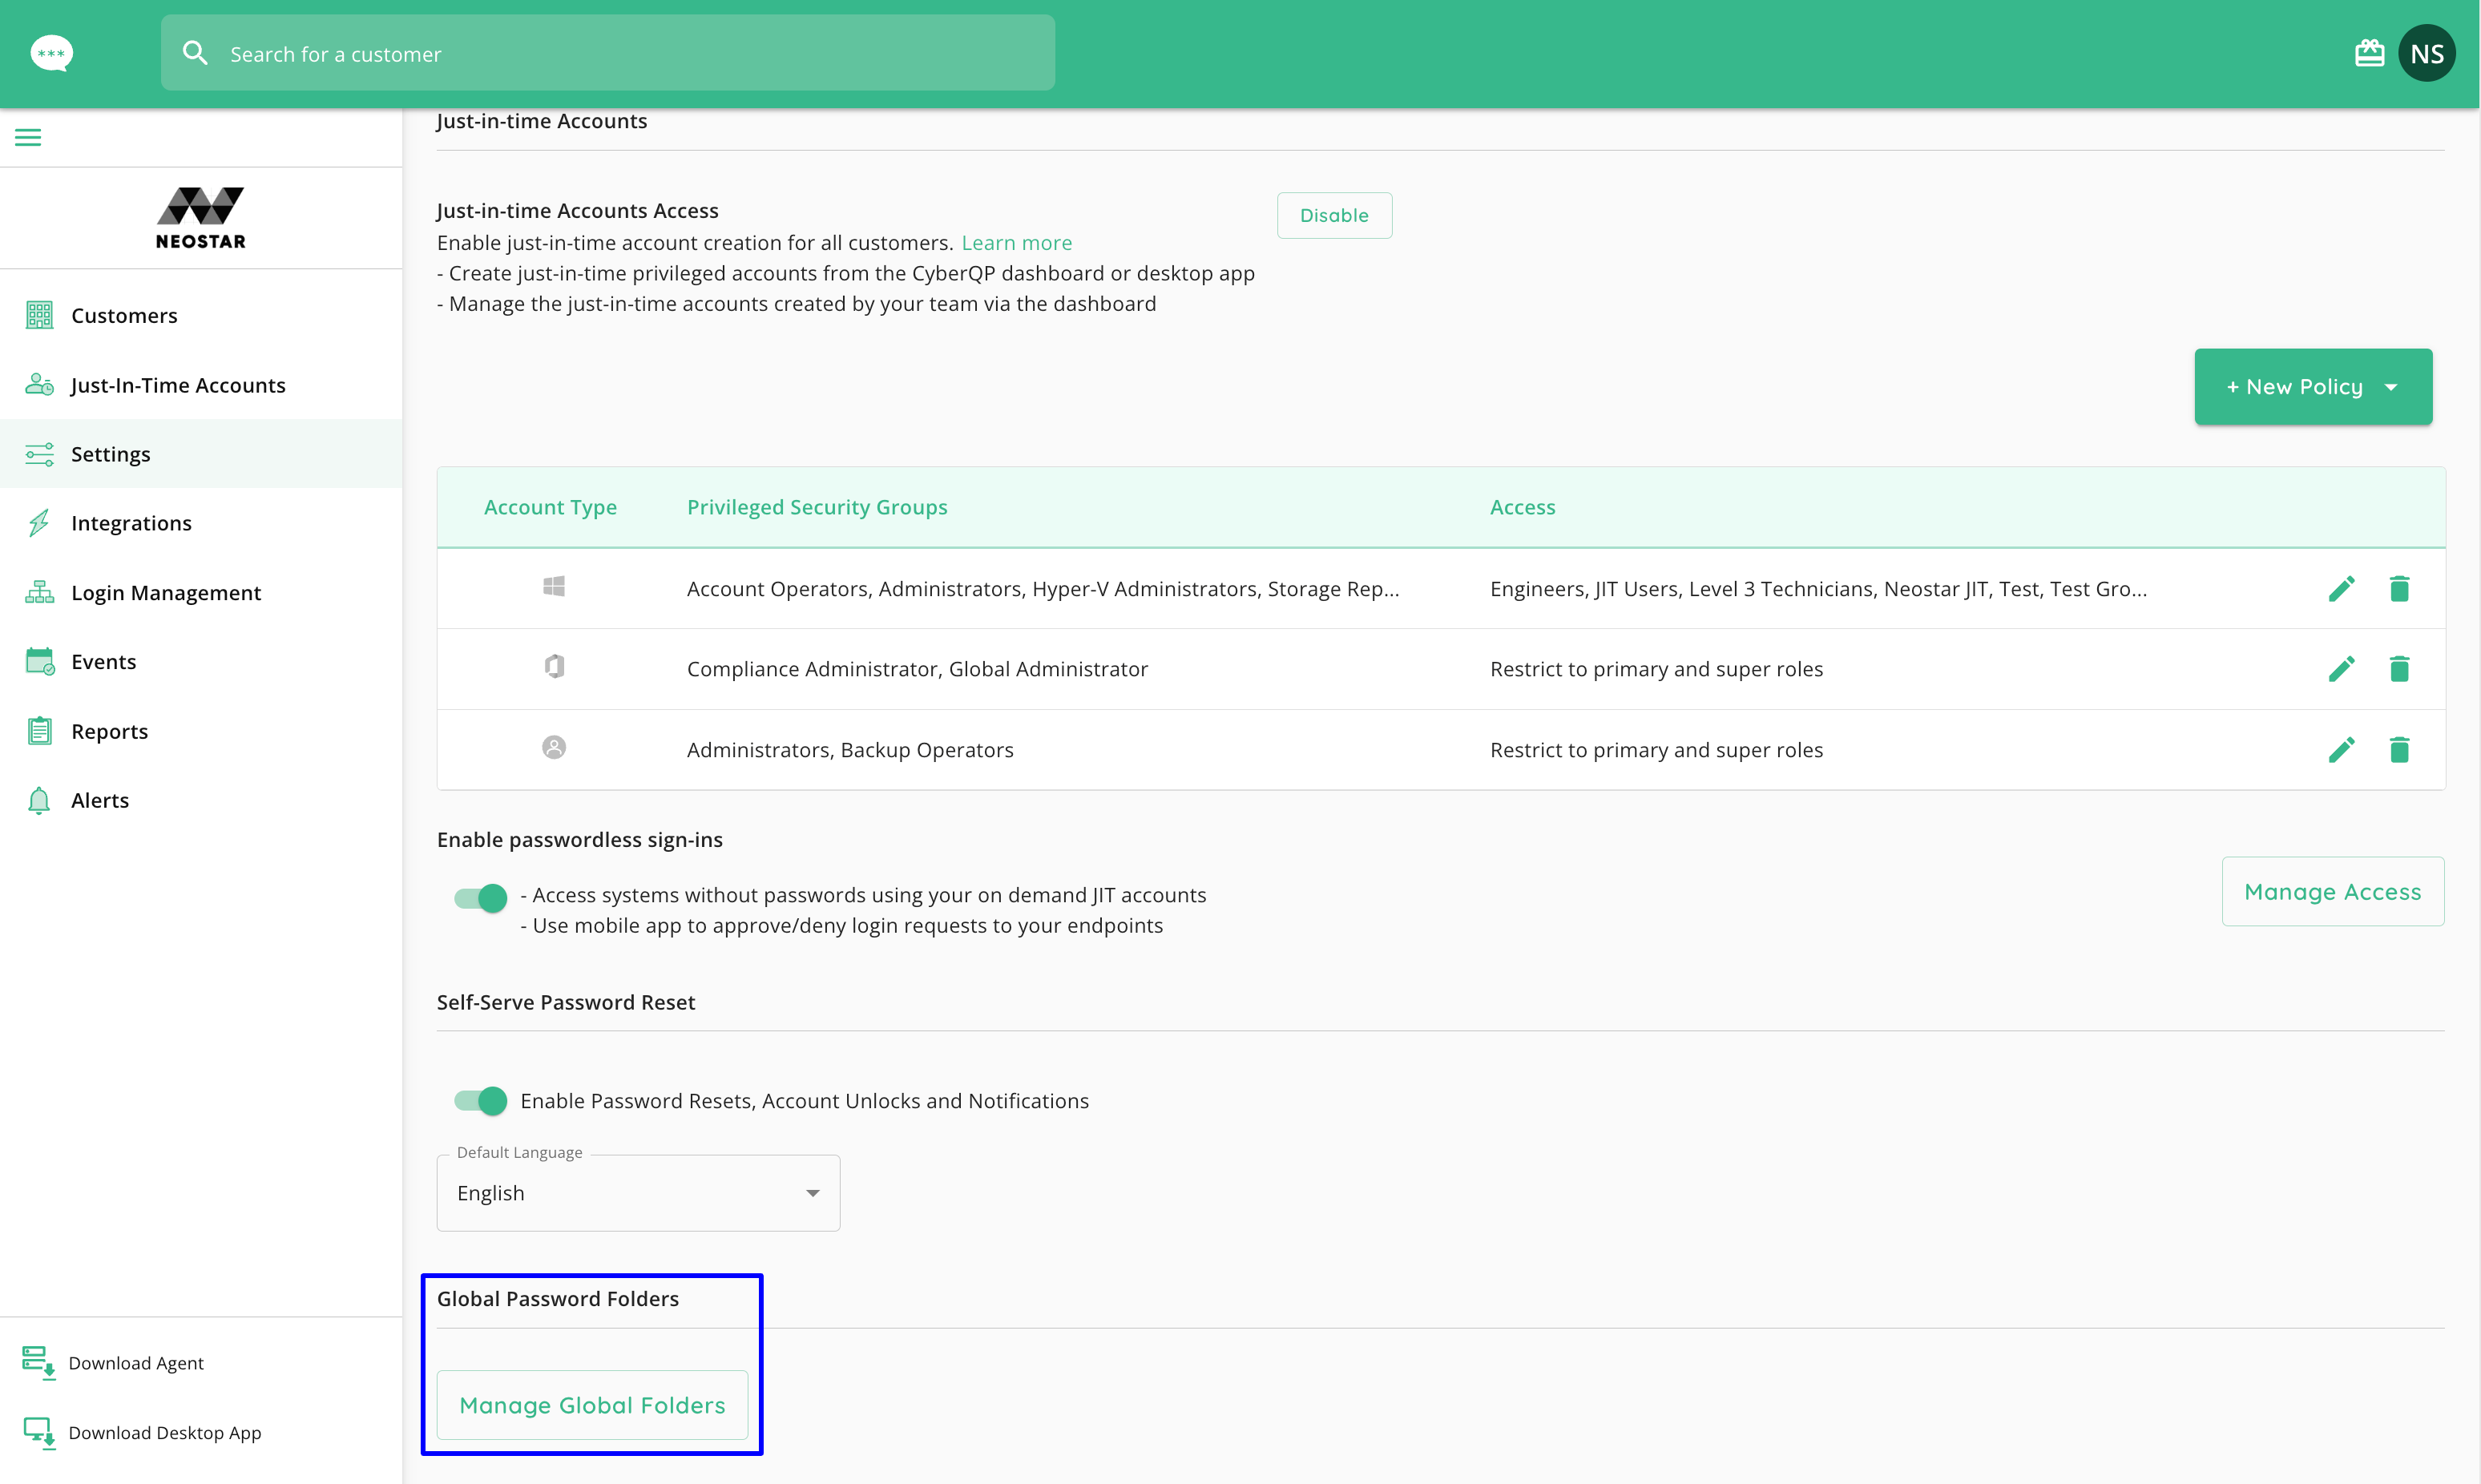Click 'Compliance Administrator, Global Administrator' cell
The width and height of the screenshot is (2481, 1484).
(x=917, y=668)
